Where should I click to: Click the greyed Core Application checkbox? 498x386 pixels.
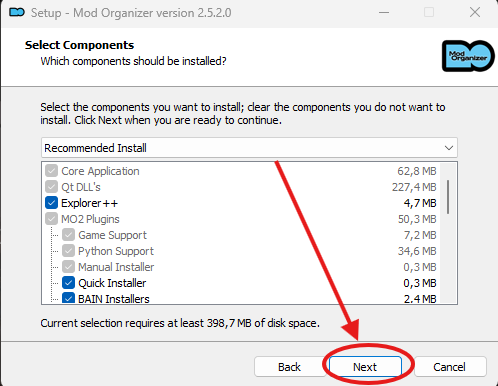click(51, 171)
